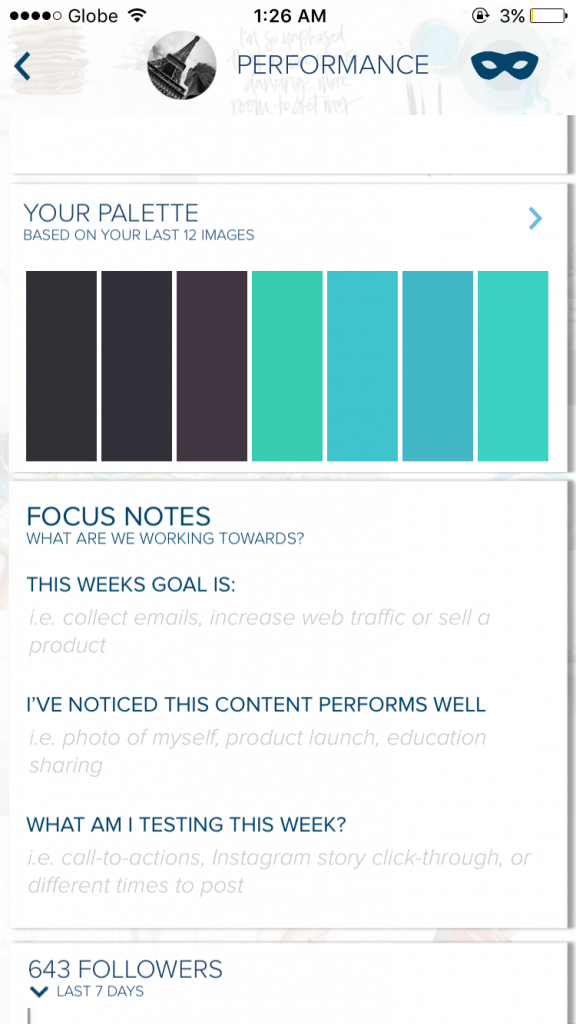Select the second dark navy swatch
This screenshot has width=576, height=1024.
tap(136, 366)
